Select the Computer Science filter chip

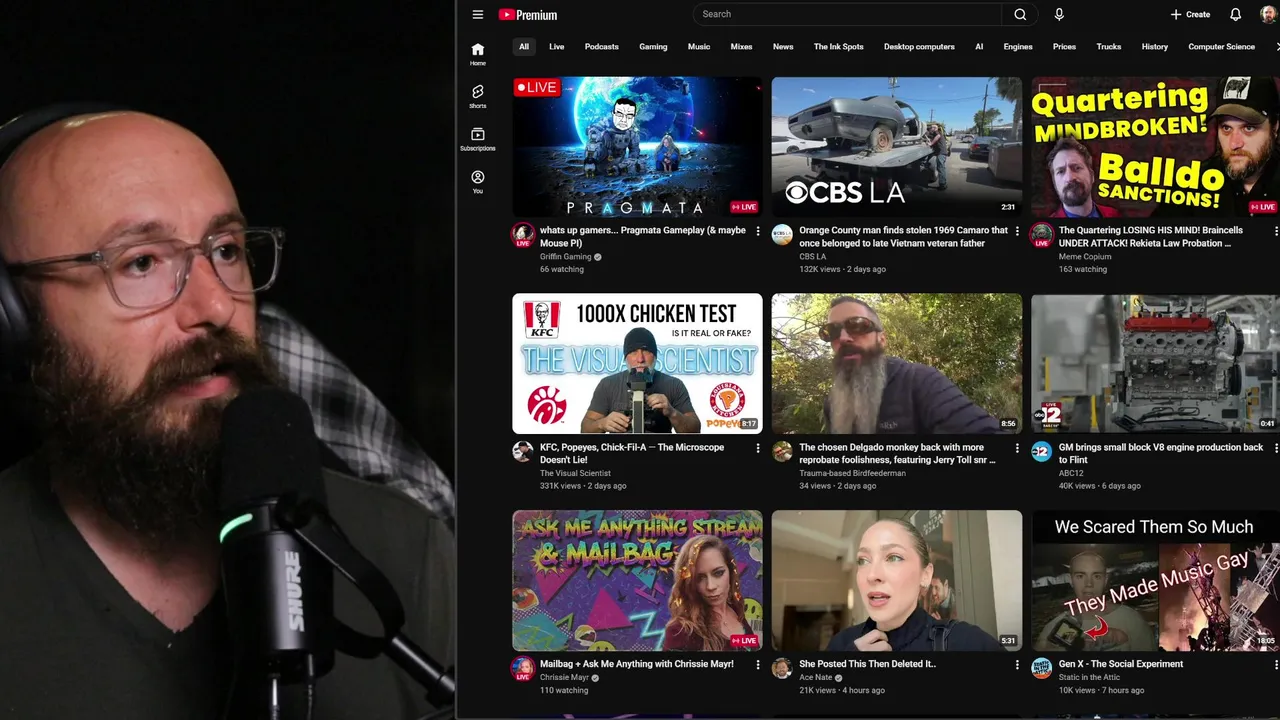point(1221,47)
